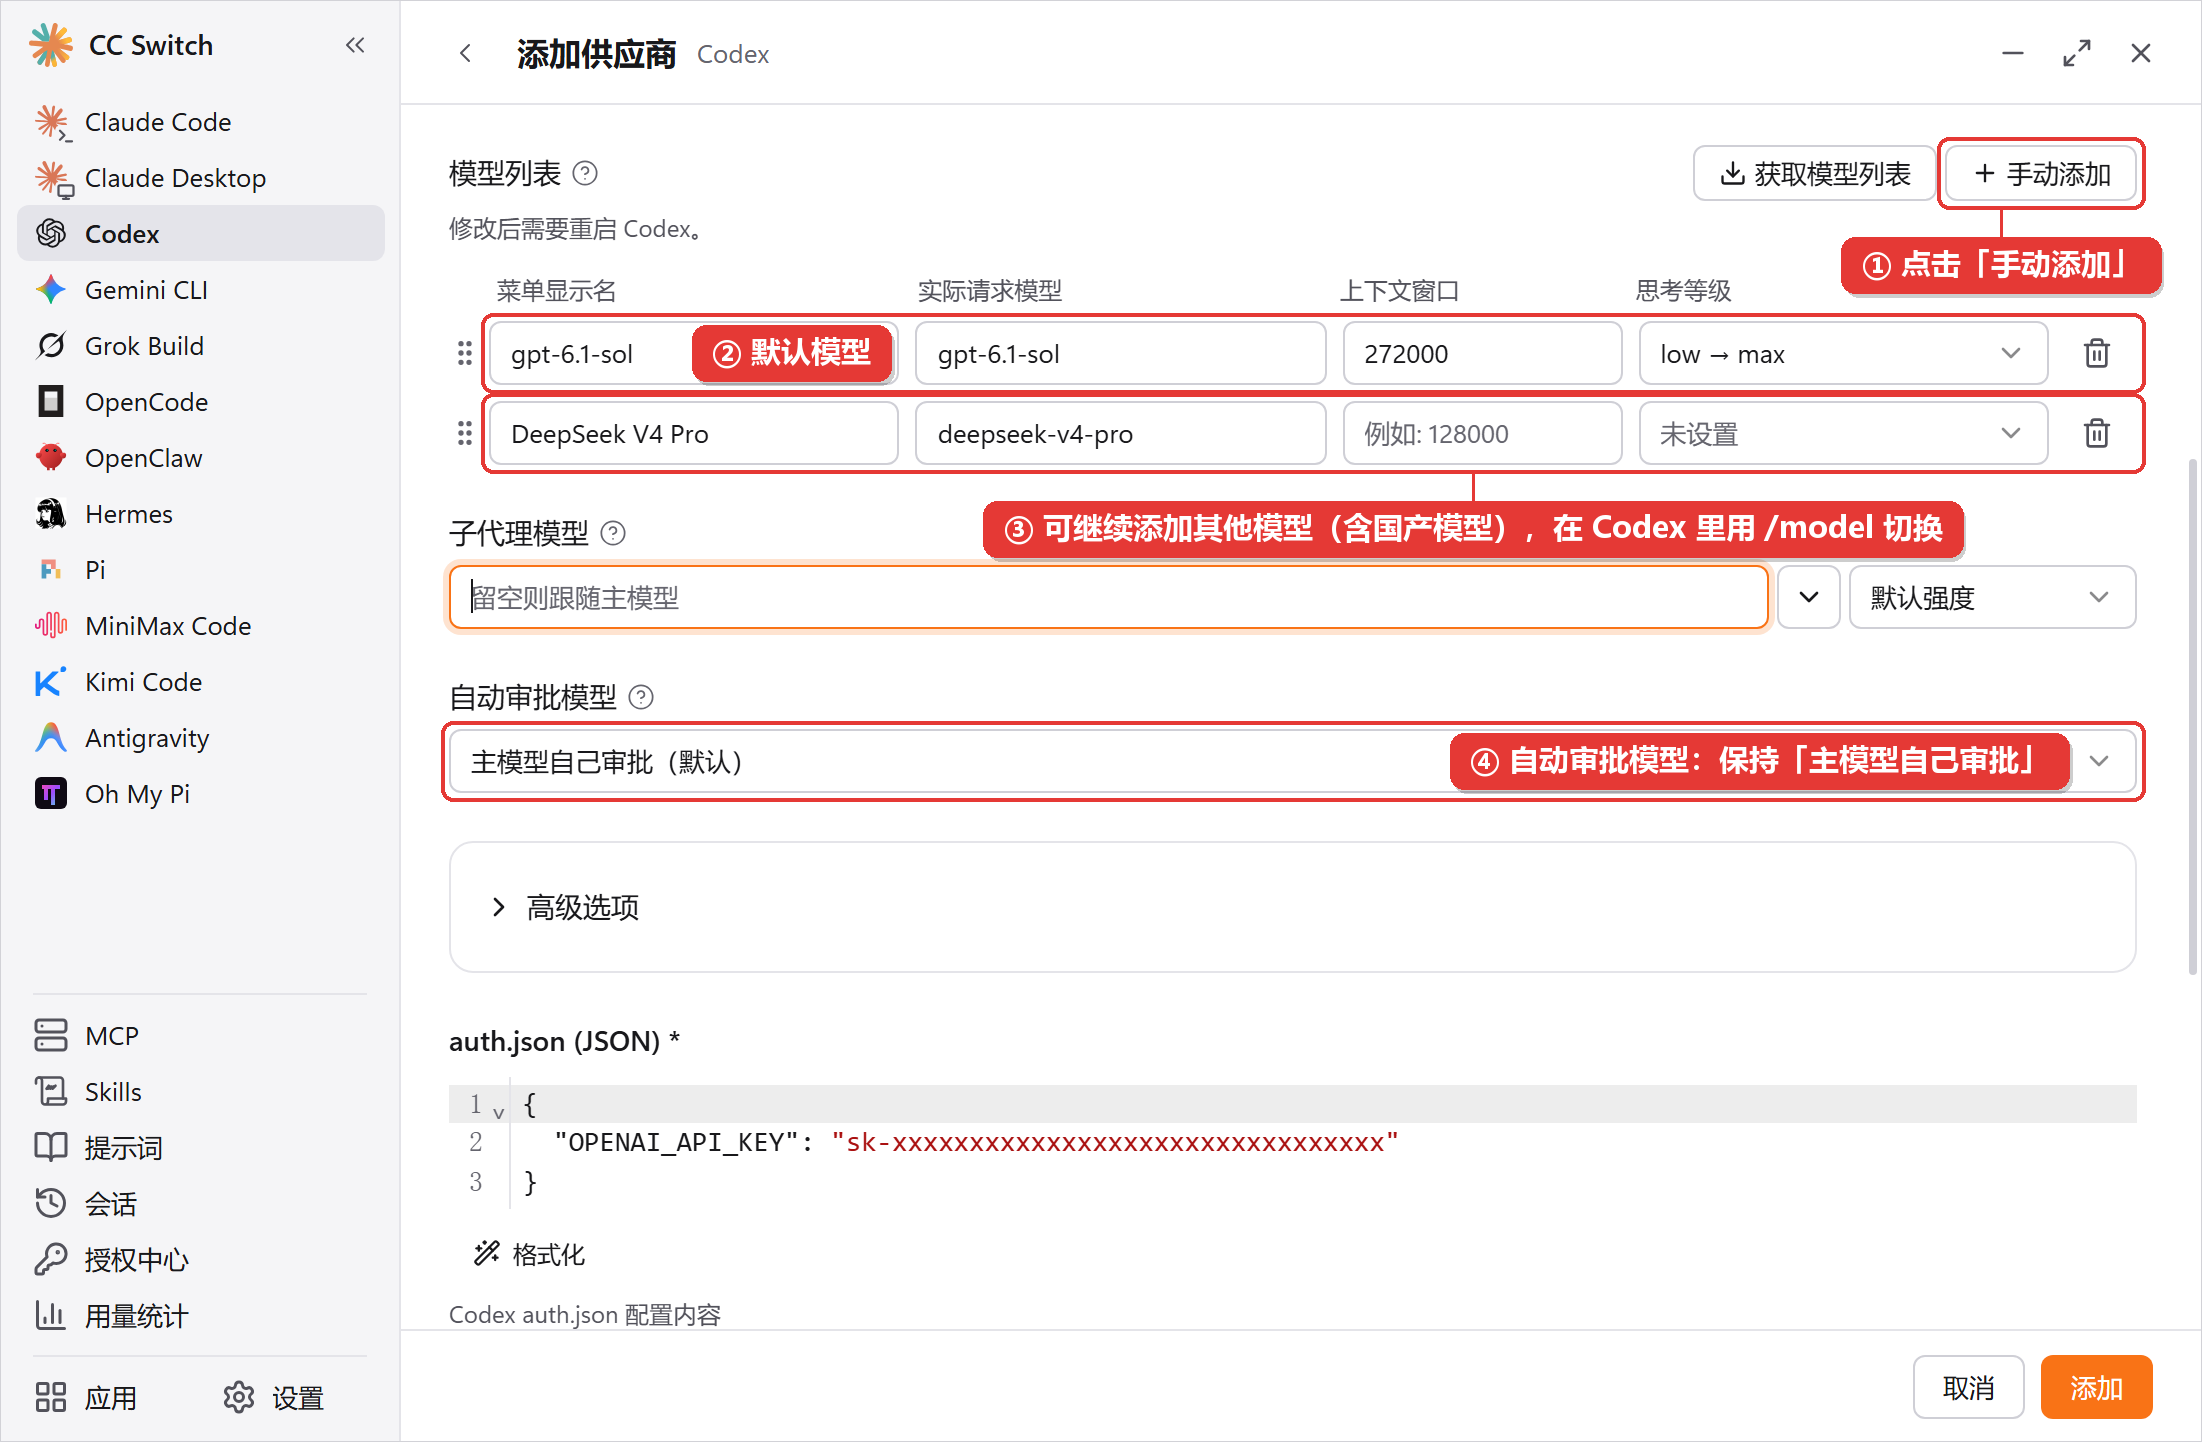Click 获取模型列表 button
Screen dimensions: 2202x1442
pyautogui.click(x=1814, y=174)
